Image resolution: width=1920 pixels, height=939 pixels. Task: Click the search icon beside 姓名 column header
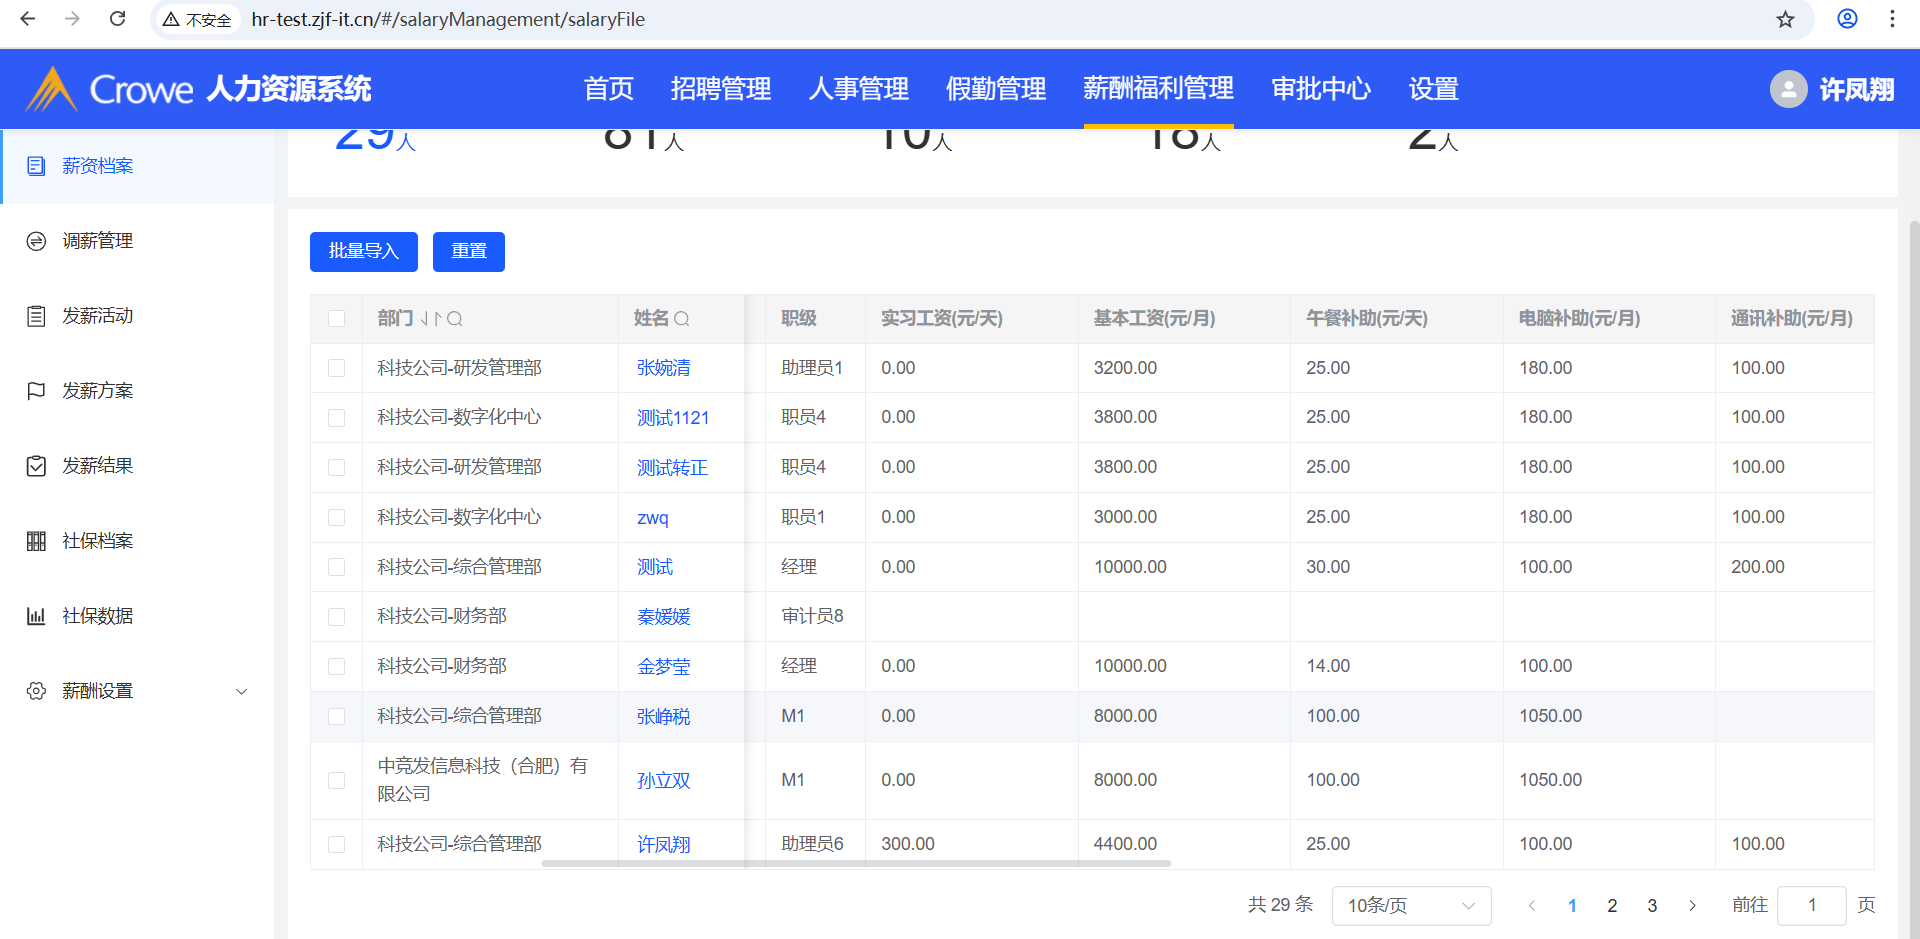coord(682,319)
